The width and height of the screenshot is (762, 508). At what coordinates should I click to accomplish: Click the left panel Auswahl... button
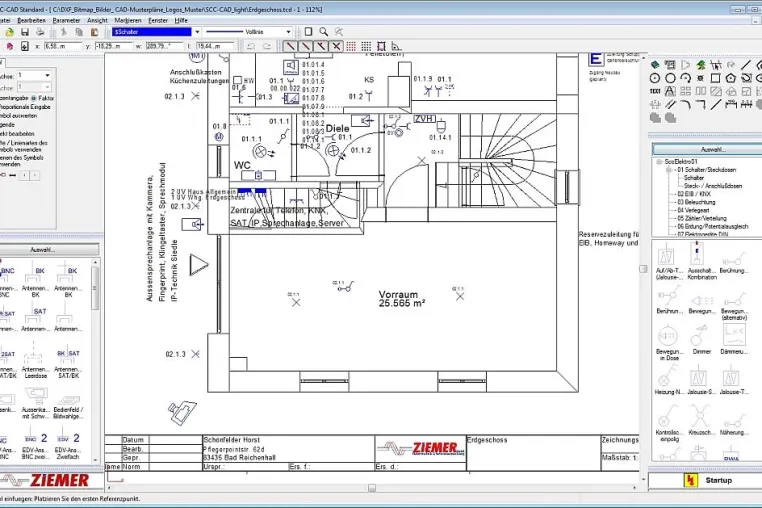coord(44,250)
